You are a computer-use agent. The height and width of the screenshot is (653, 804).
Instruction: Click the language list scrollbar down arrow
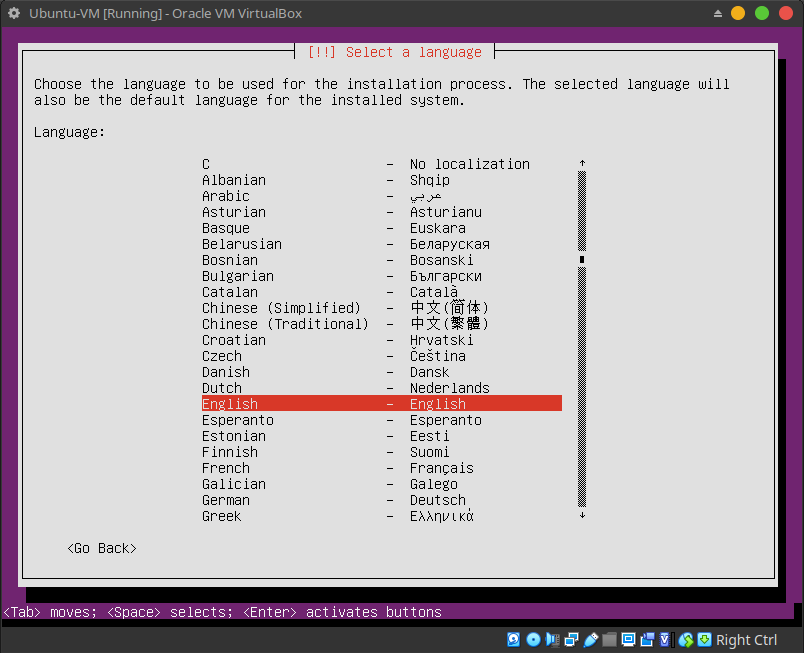coord(582,515)
